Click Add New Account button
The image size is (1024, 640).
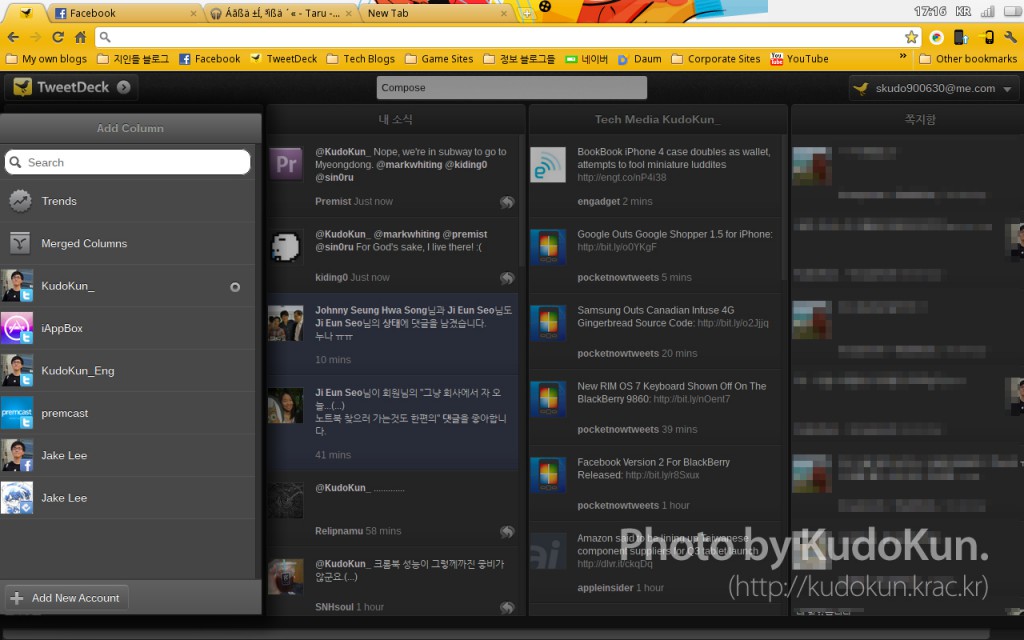66,598
